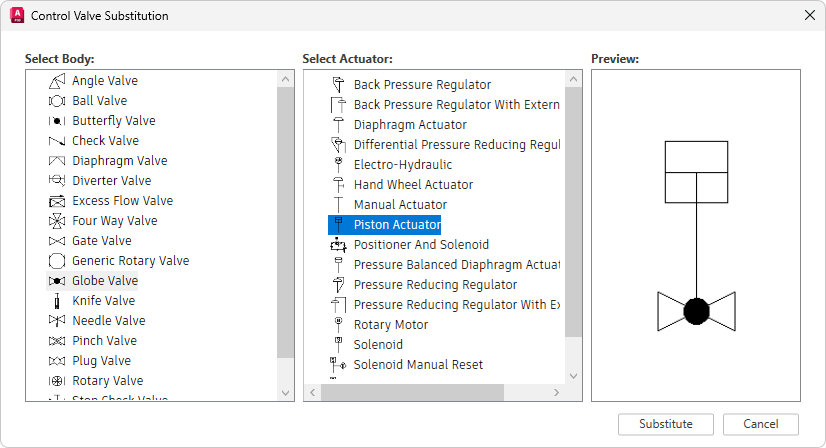Select the Electro-Hydraulic actuator icon
This screenshot has width=826, height=448.
coord(338,165)
